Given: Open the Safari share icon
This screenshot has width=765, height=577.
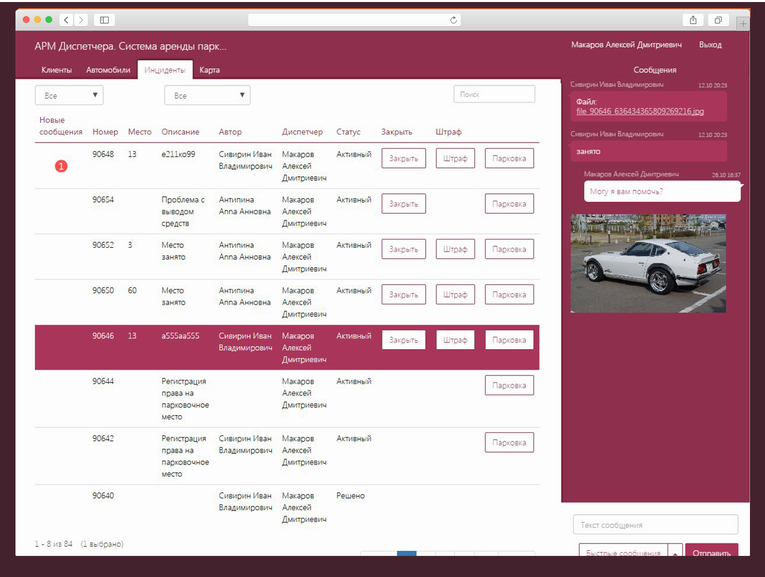Looking at the screenshot, I should click(693, 20).
